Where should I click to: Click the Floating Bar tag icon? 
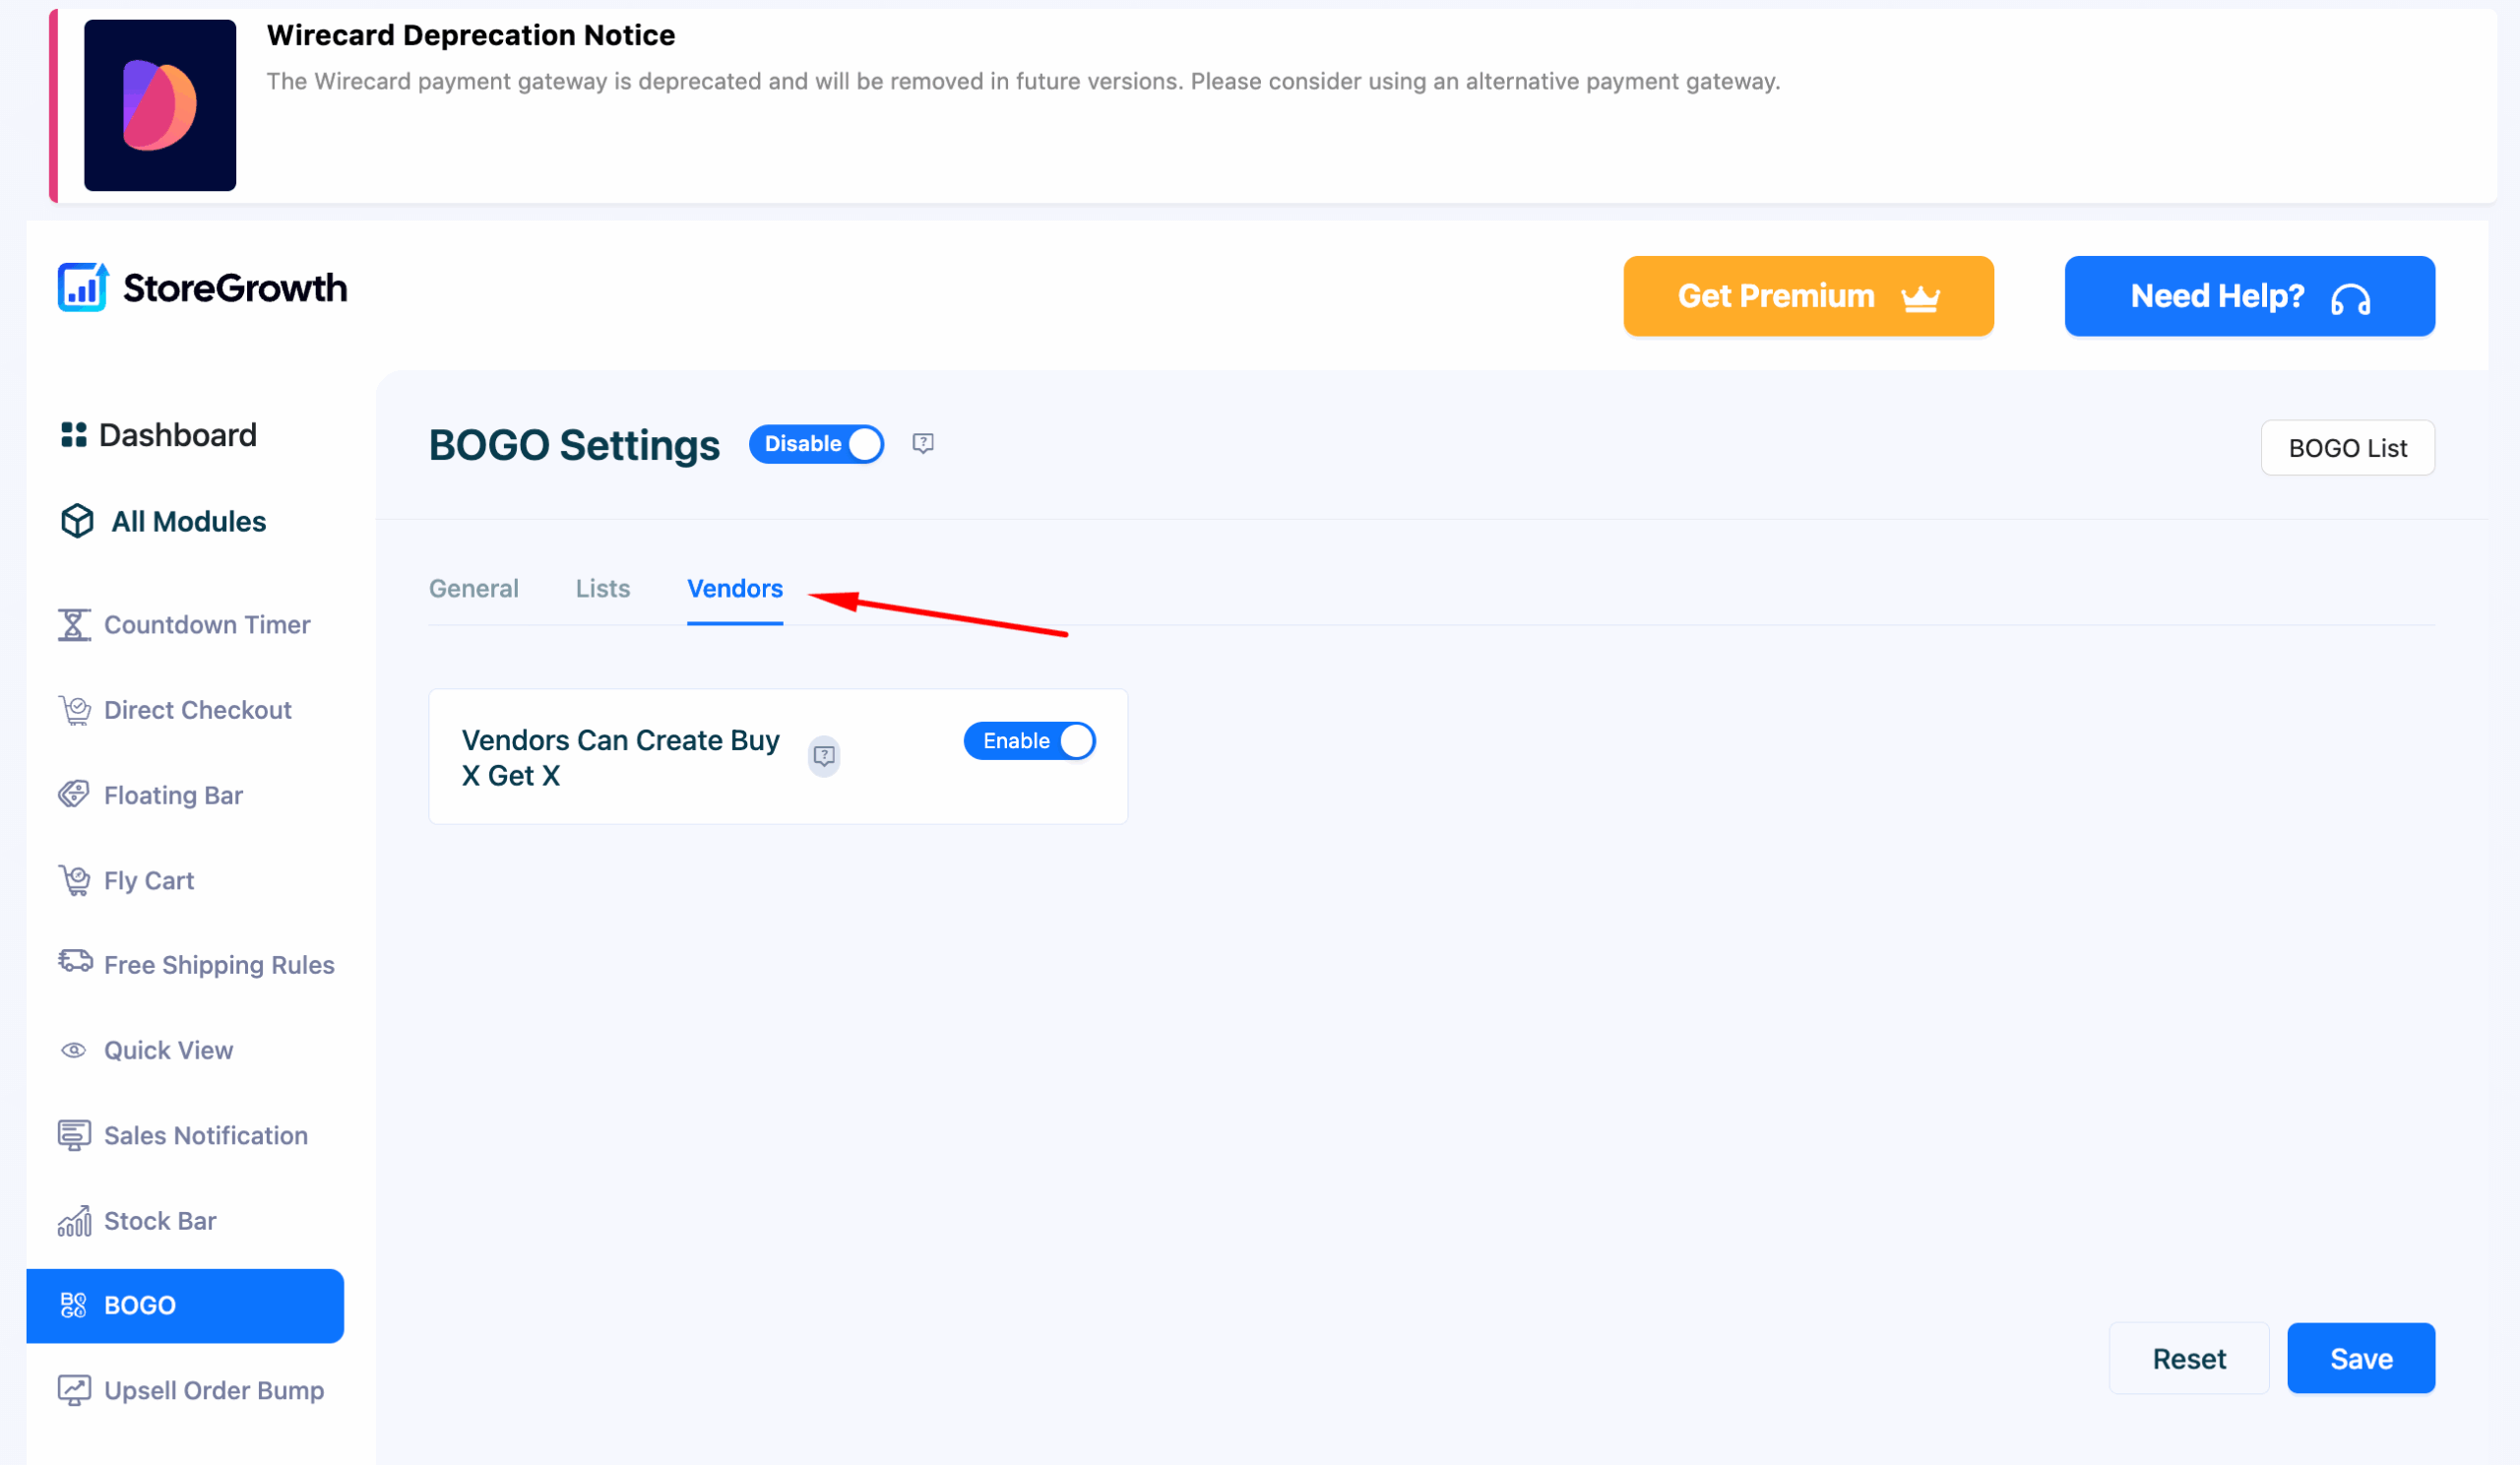[74, 795]
